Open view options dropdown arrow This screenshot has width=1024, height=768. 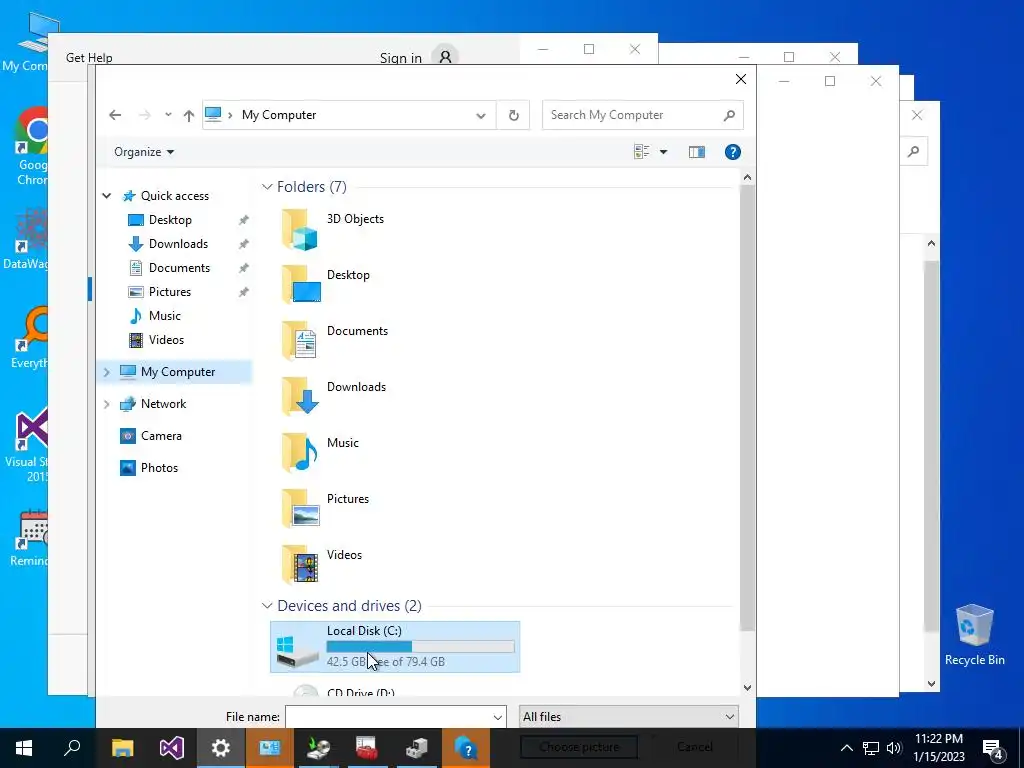click(664, 152)
